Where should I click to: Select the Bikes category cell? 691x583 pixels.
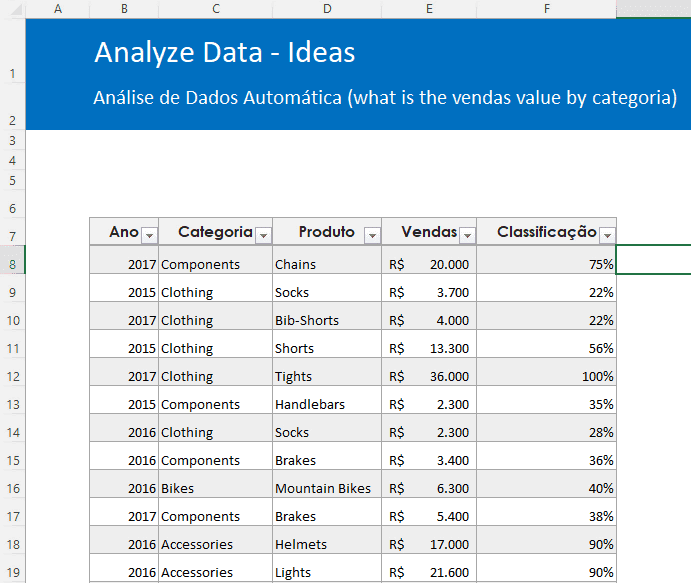click(215, 488)
